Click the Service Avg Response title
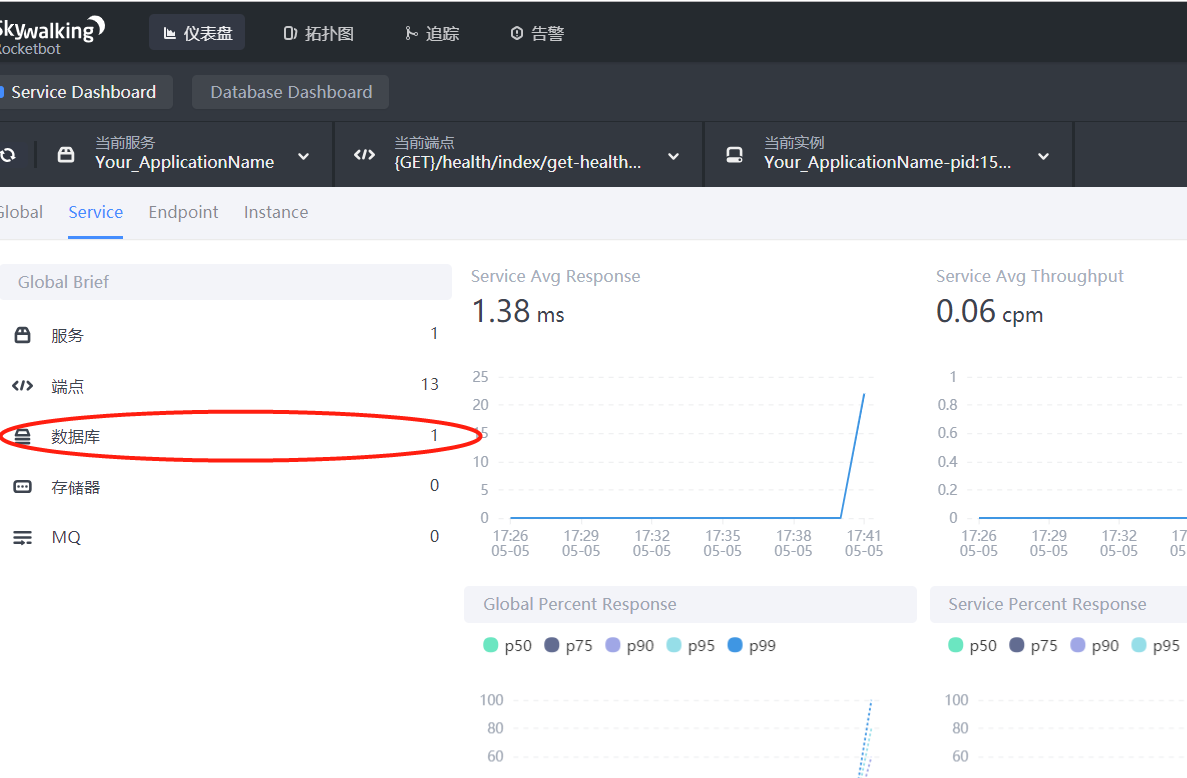 (556, 276)
